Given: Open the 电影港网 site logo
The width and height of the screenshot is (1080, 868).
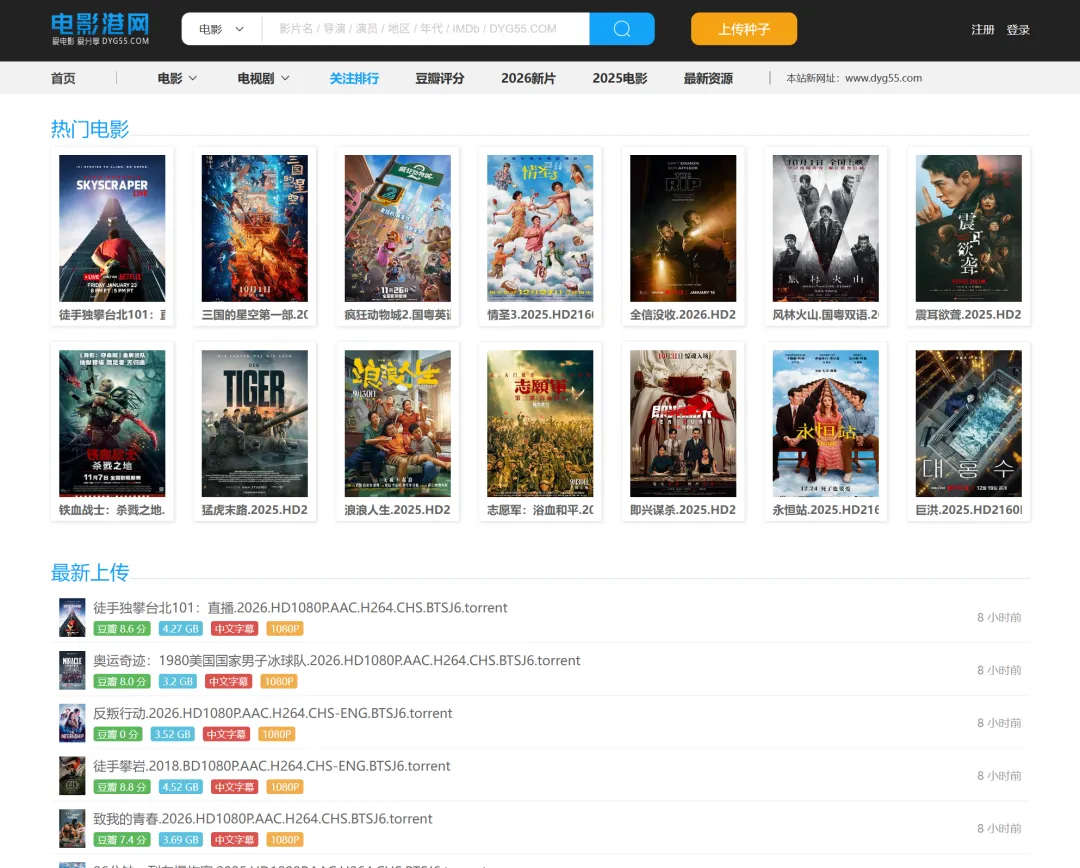Looking at the screenshot, I should [101, 29].
